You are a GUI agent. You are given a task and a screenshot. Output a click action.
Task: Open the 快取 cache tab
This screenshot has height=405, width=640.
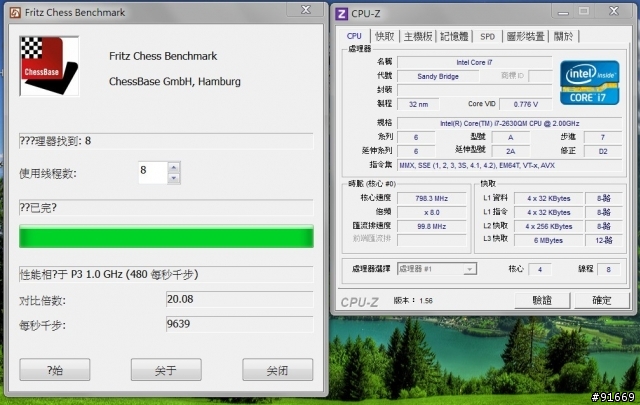tap(384, 36)
